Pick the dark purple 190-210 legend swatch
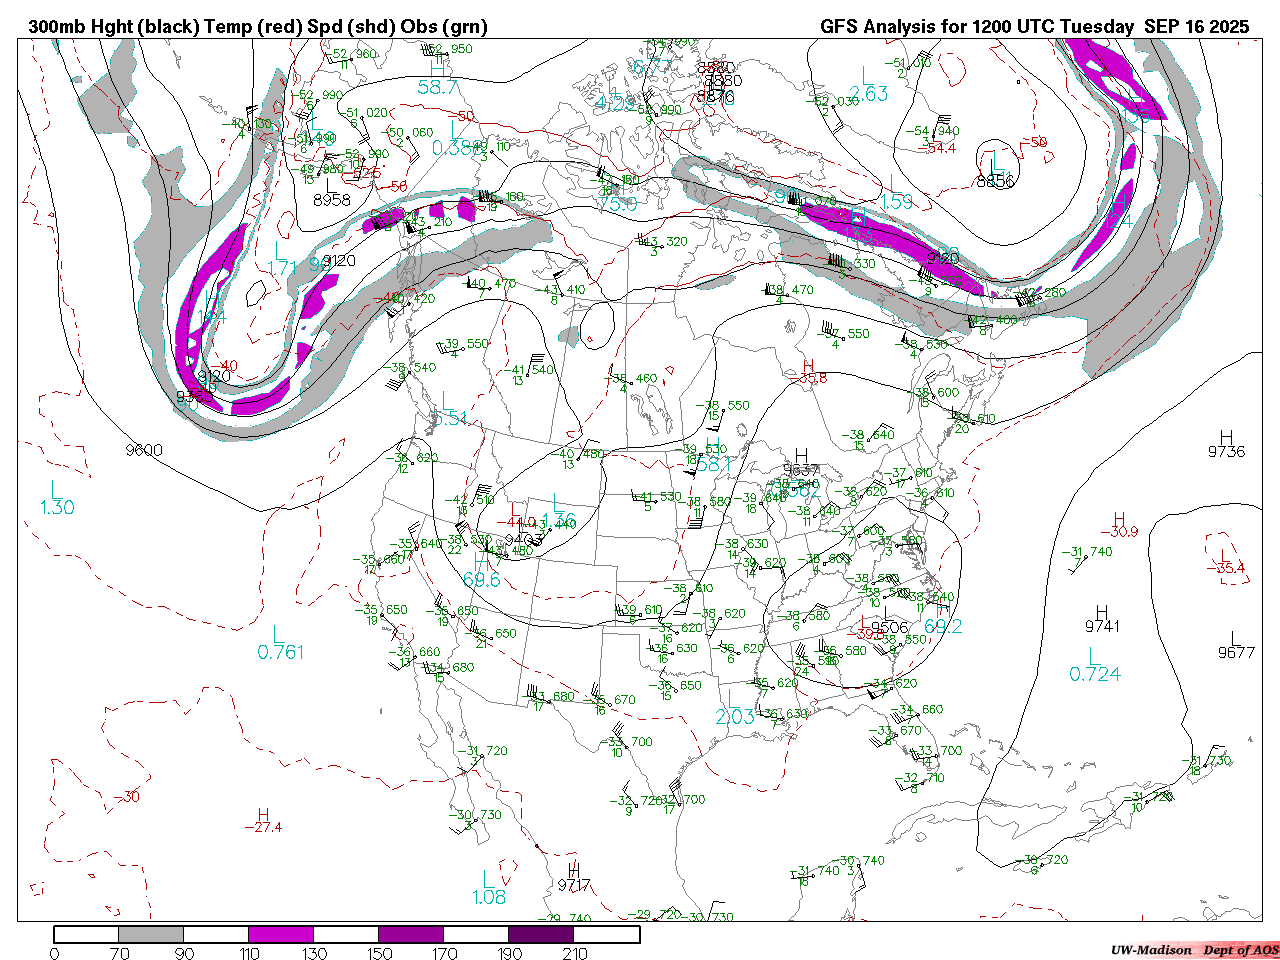Image resolution: width=1280 pixels, height=960 pixels. 541,935
